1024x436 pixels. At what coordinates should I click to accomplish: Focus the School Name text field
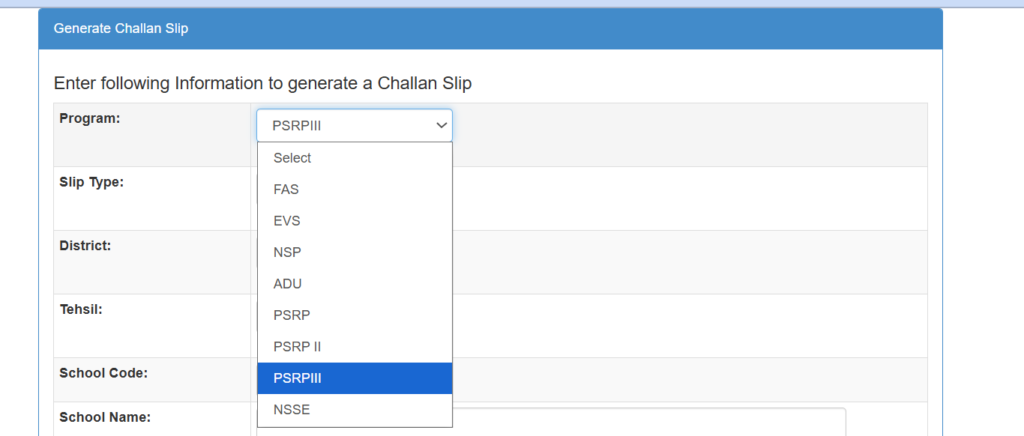[x=650, y=421]
